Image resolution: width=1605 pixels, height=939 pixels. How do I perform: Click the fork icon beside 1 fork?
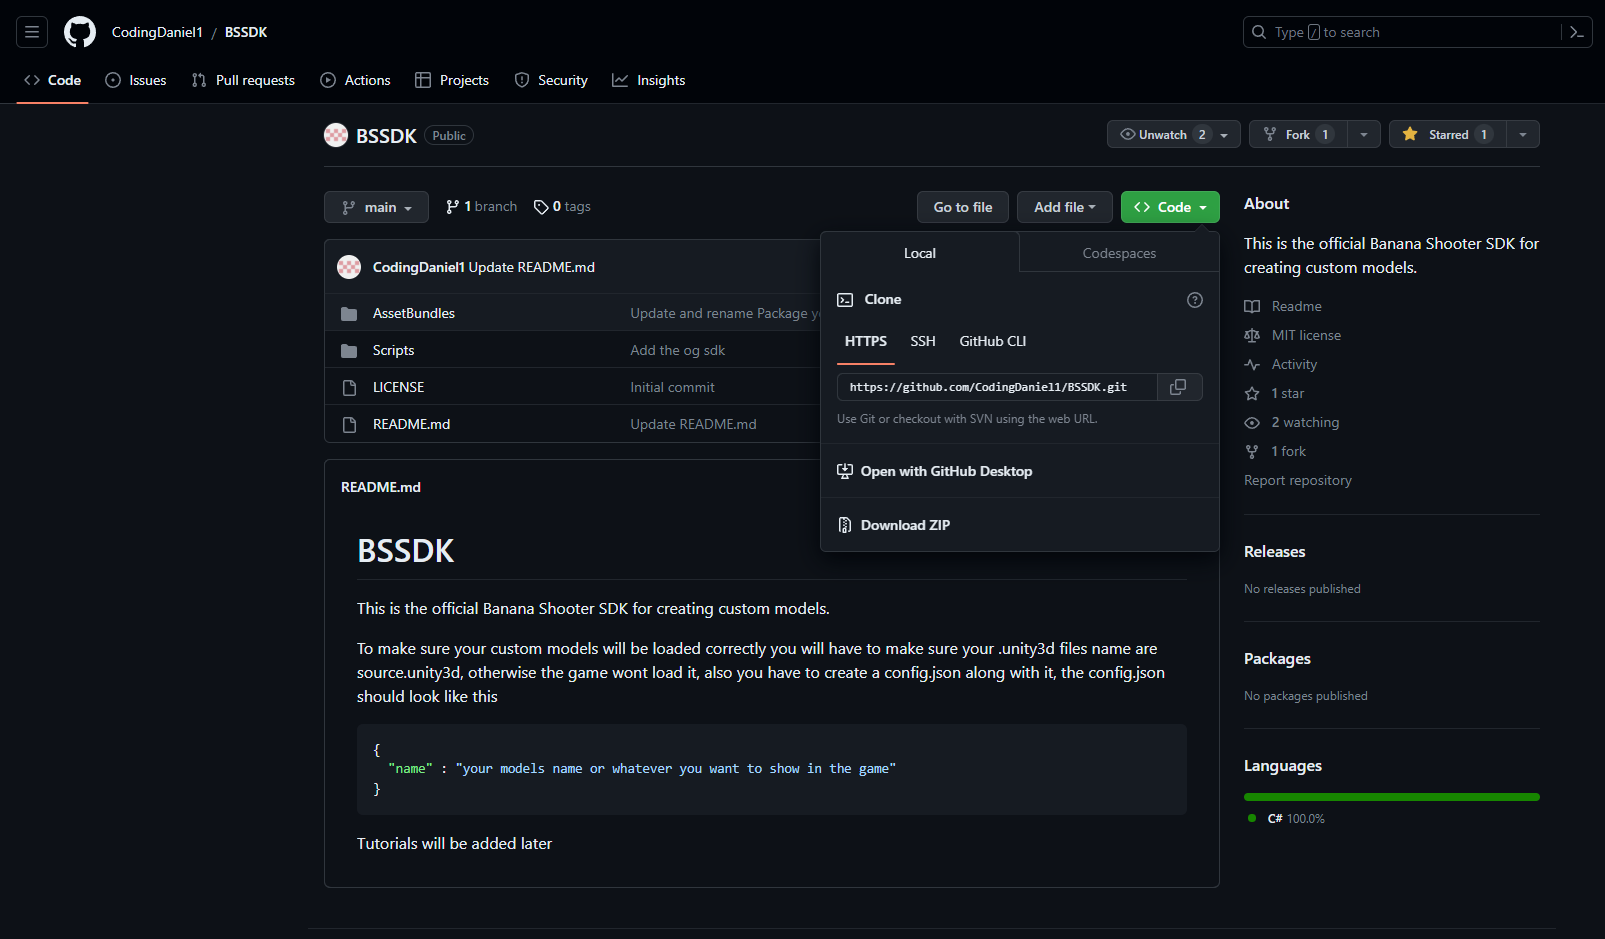tap(1252, 452)
